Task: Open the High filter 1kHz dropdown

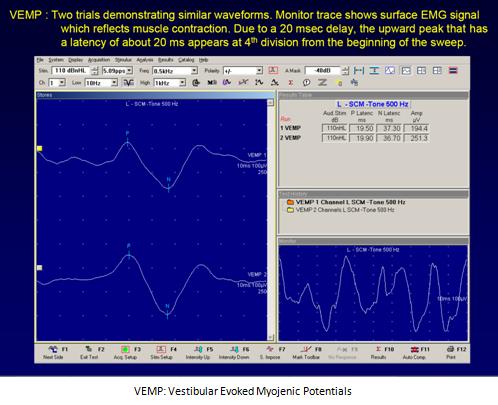Action: click(182, 83)
